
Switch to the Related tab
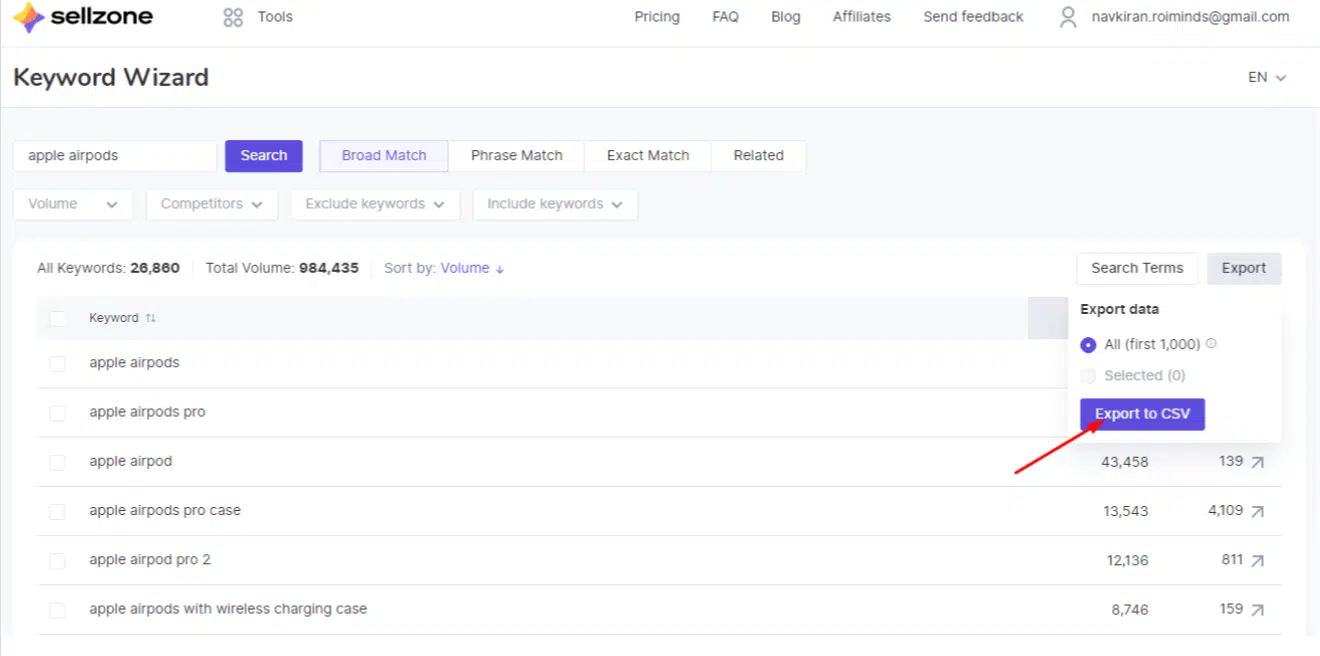point(759,155)
